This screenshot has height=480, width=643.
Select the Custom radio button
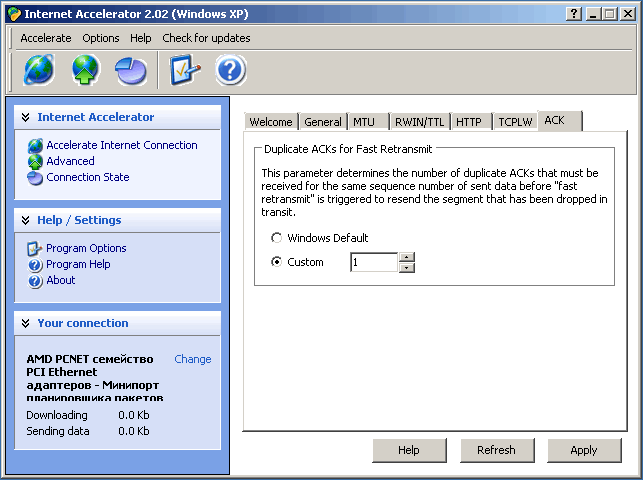coord(276,262)
